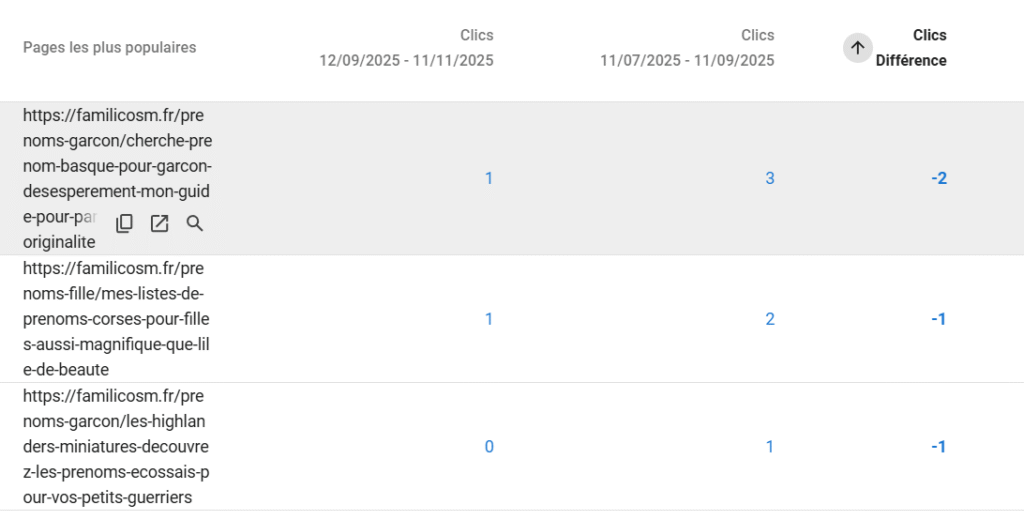Click the value 3 in the basque row

[x=769, y=178]
